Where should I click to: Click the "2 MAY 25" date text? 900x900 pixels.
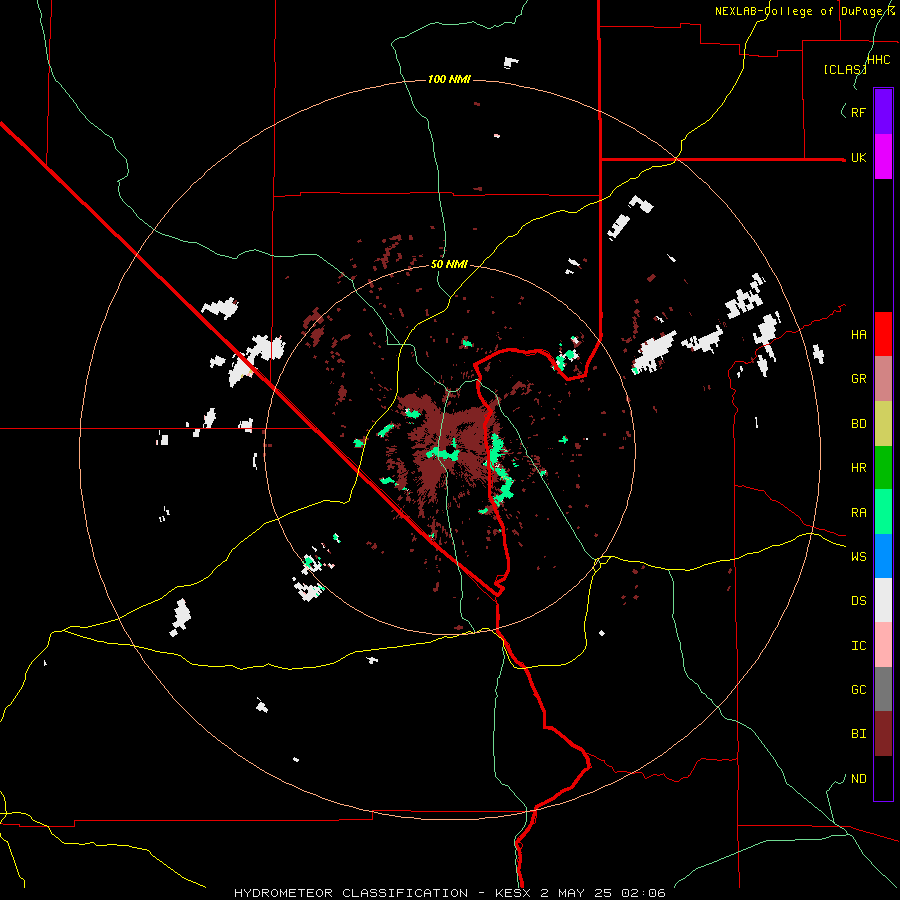578,893
